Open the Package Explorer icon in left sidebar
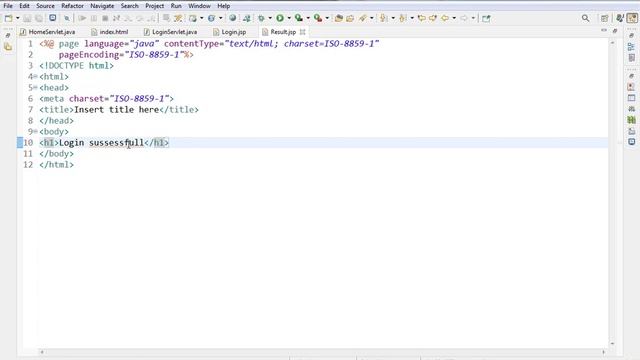Screen dimensions: 640x360 (8, 47)
